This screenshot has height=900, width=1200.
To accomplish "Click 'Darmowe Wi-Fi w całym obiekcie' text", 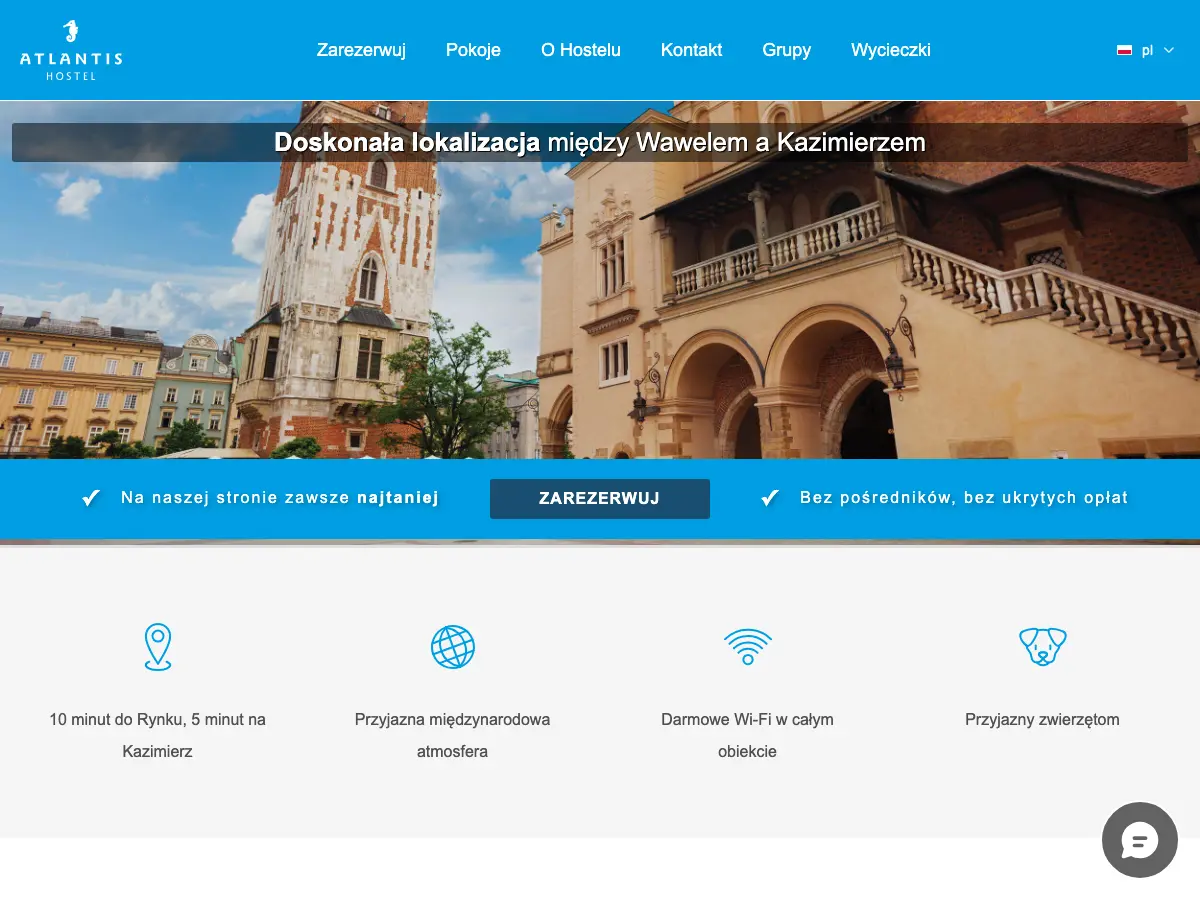I will click(747, 735).
